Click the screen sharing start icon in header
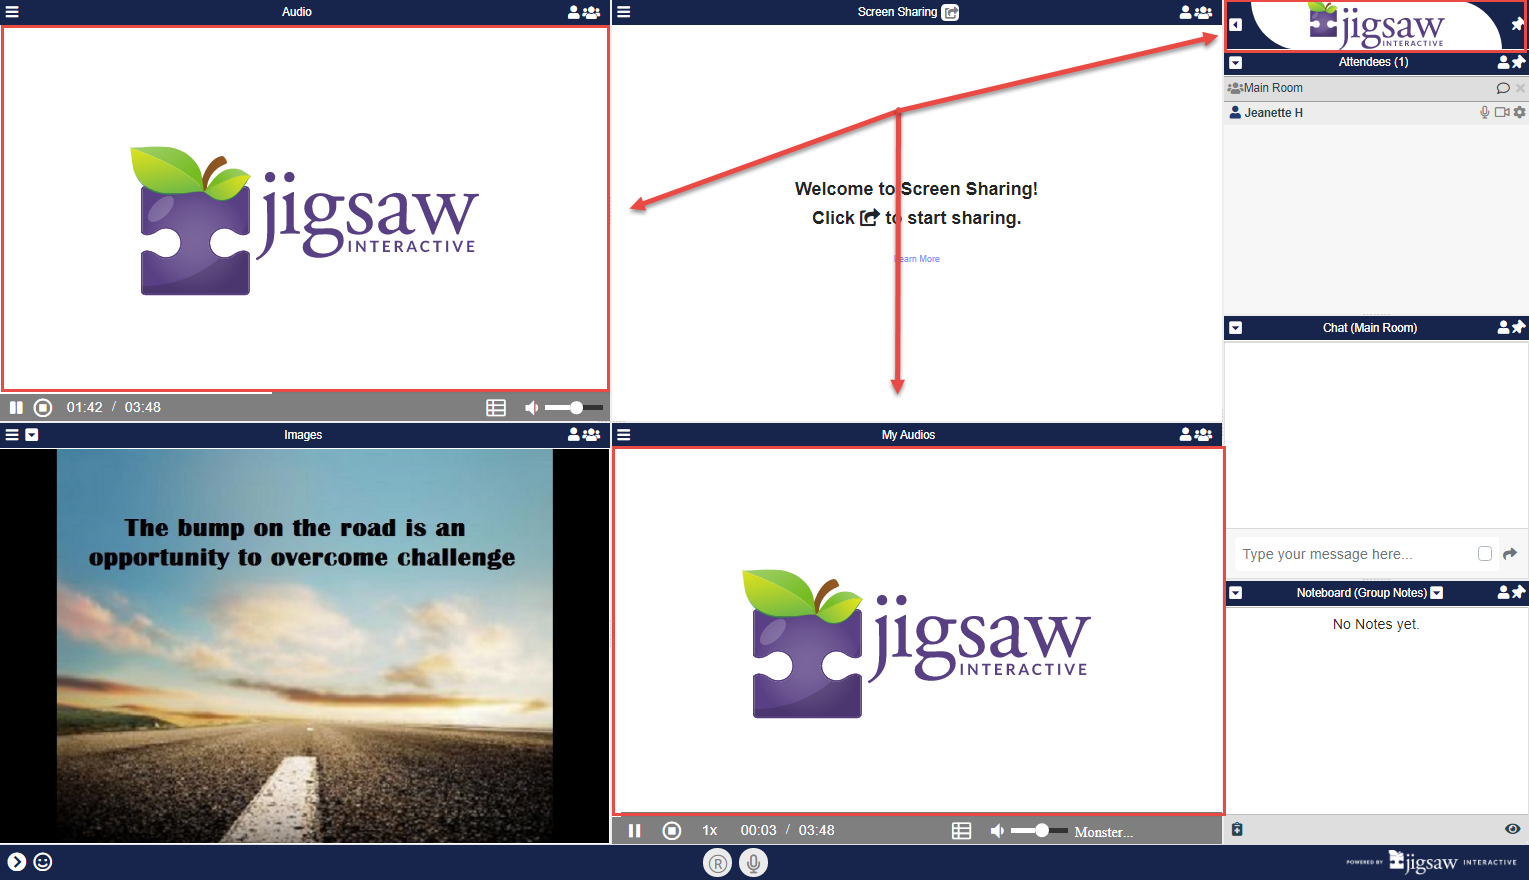This screenshot has width=1529, height=880. coord(950,12)
